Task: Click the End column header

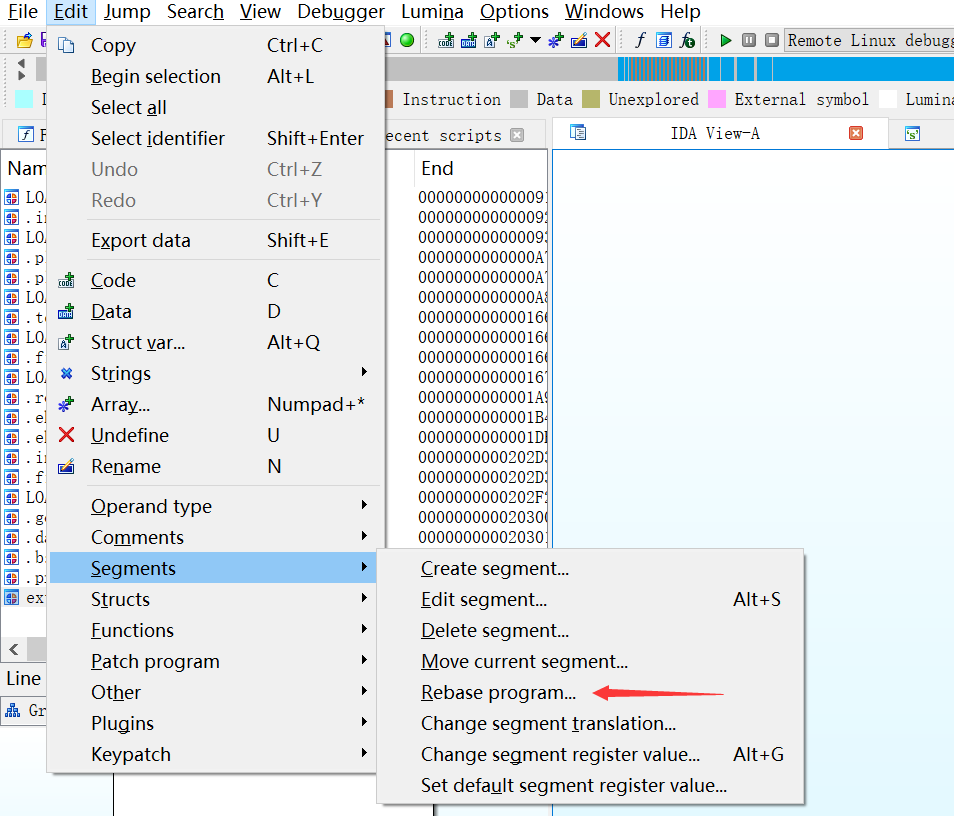Action: [x=437, y=169]
